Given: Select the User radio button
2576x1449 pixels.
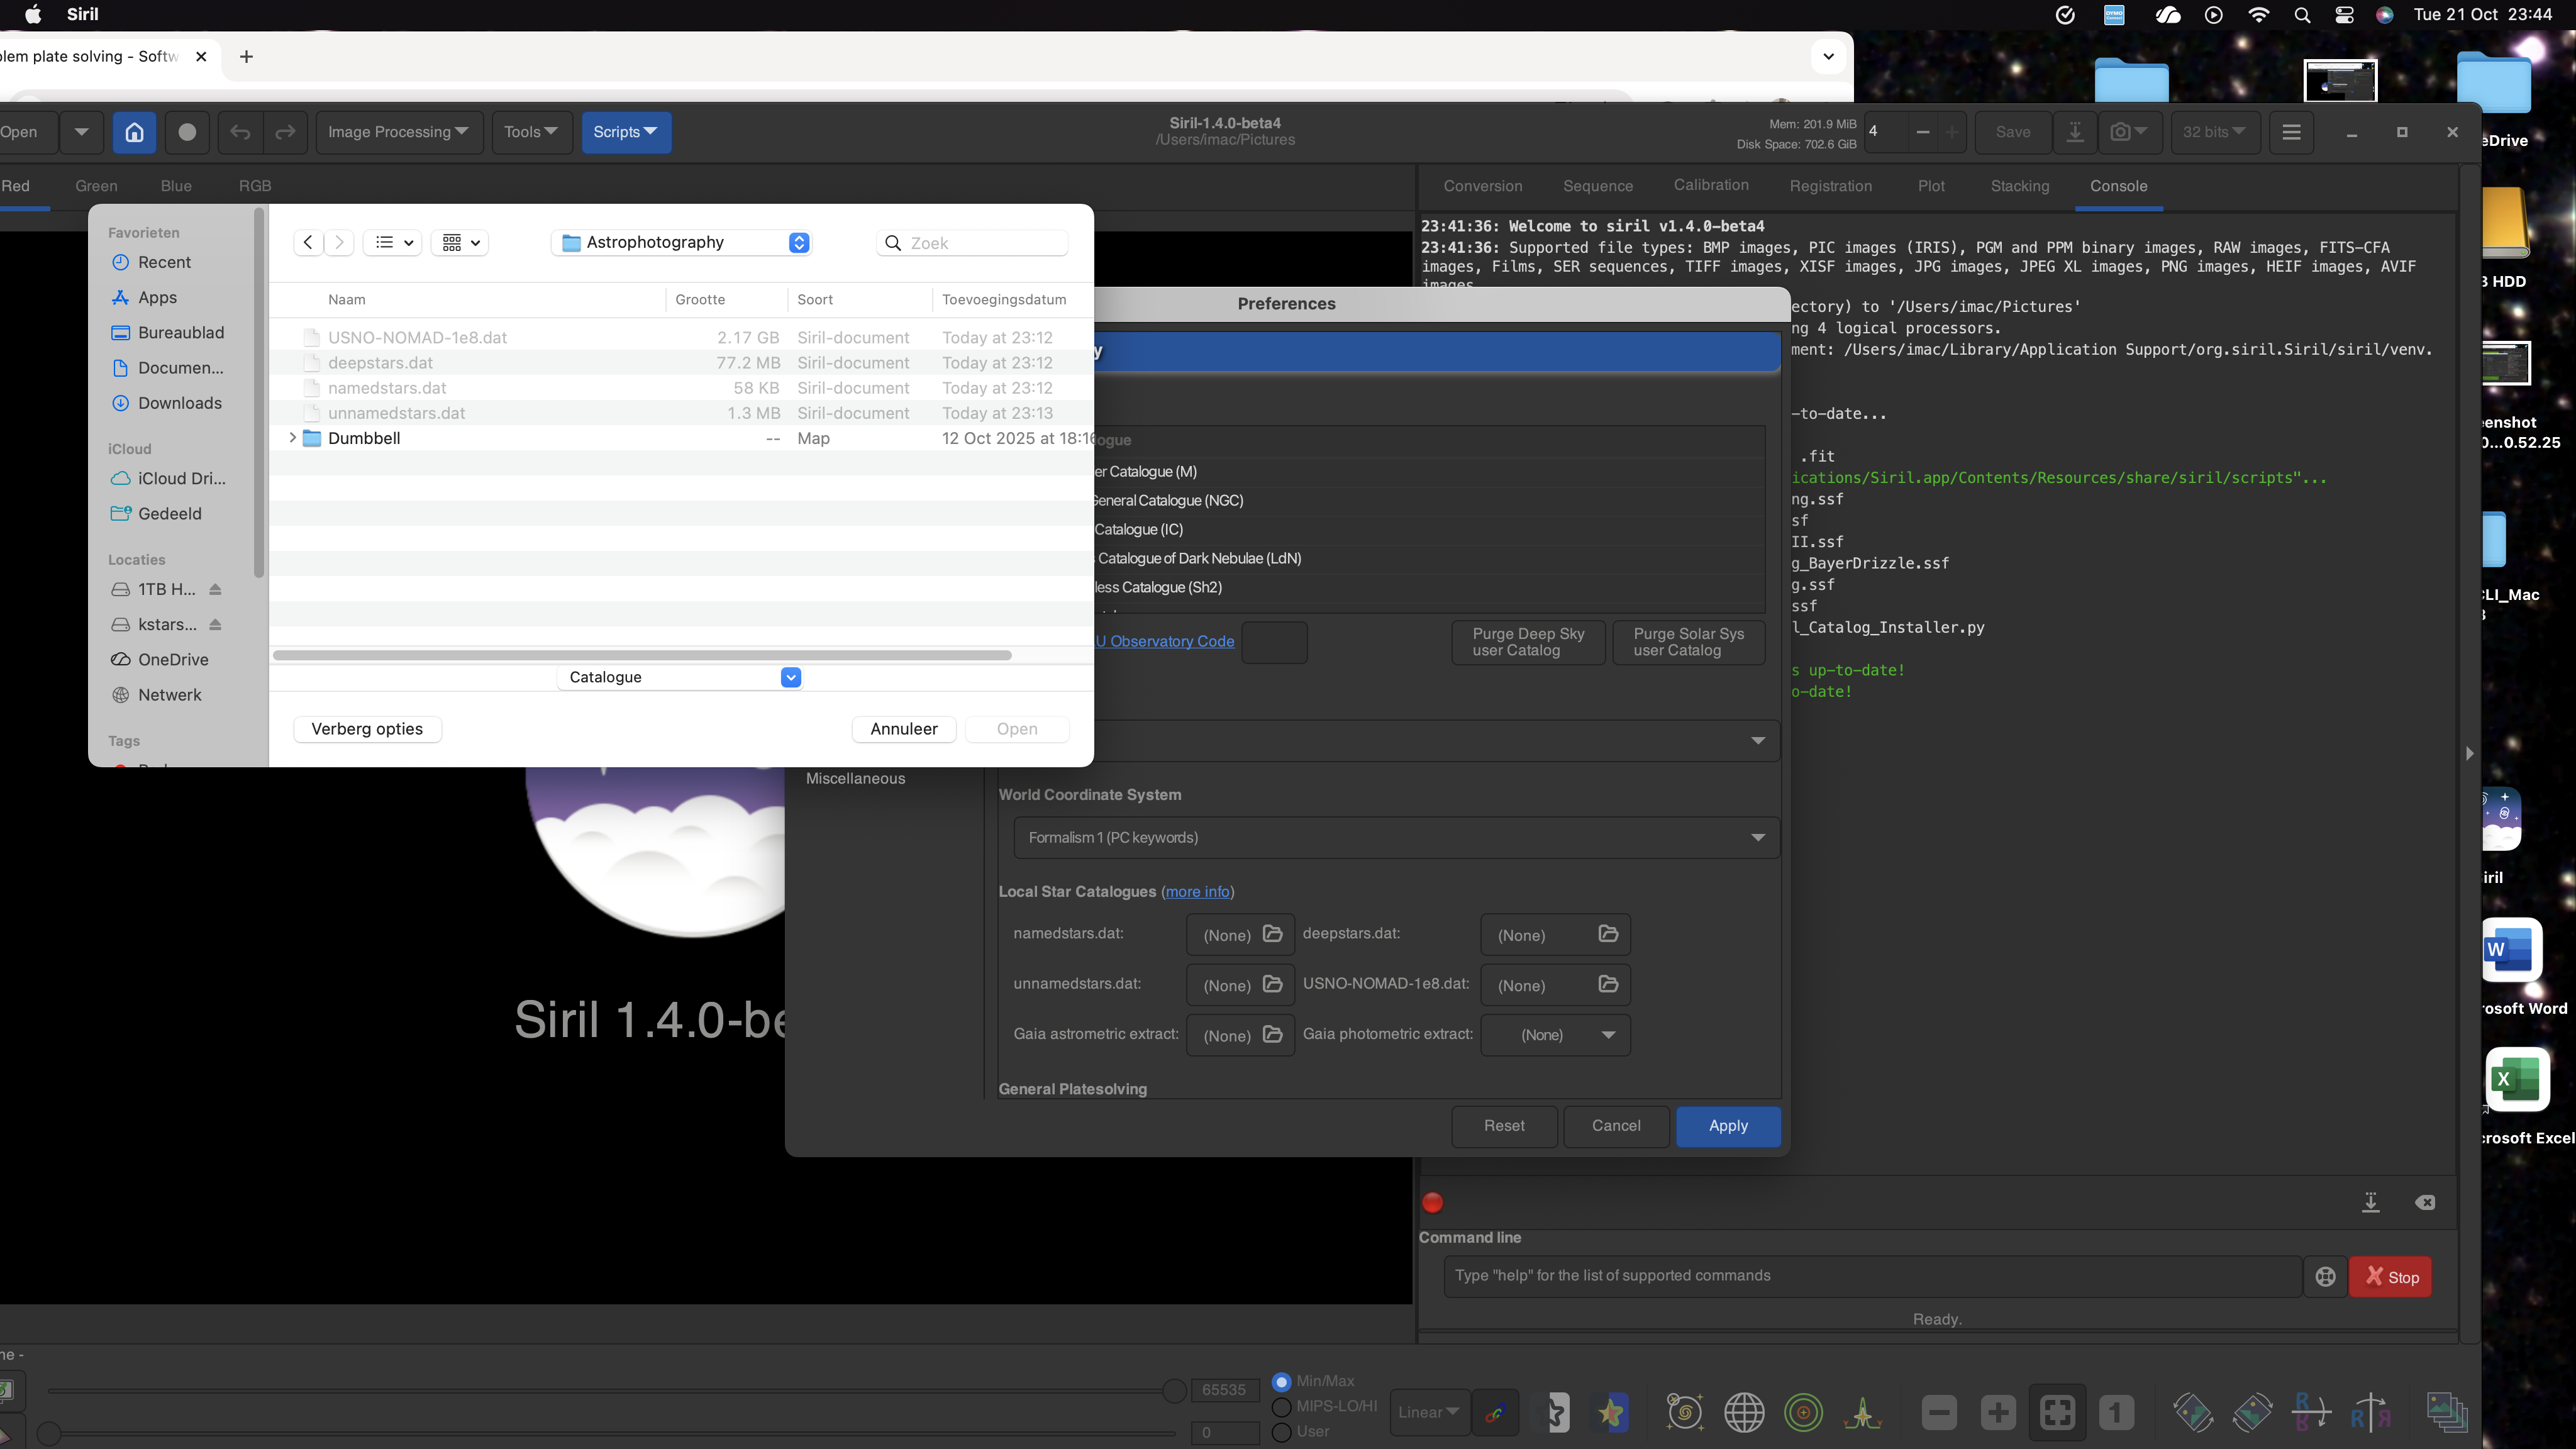Looking at the screenshot, I should pyautogui.click(x=1281, y=1432).
